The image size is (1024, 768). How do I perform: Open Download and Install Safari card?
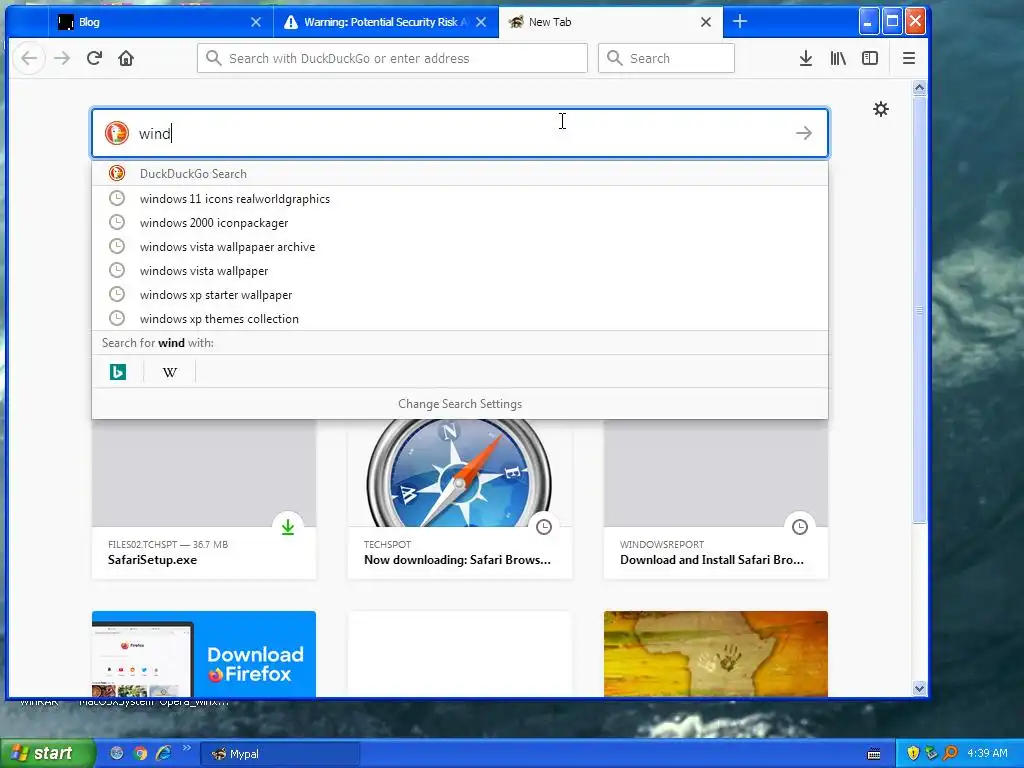click(716, 500)
